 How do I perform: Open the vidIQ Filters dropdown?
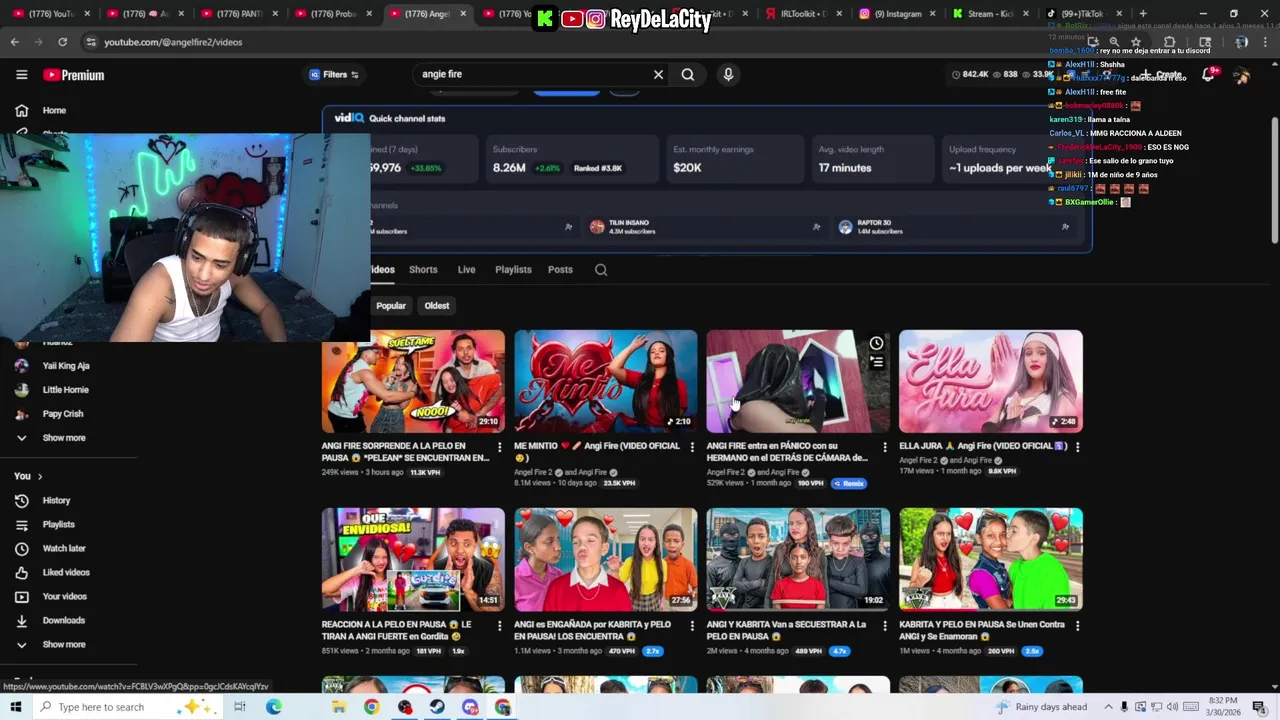pos(334,74)
